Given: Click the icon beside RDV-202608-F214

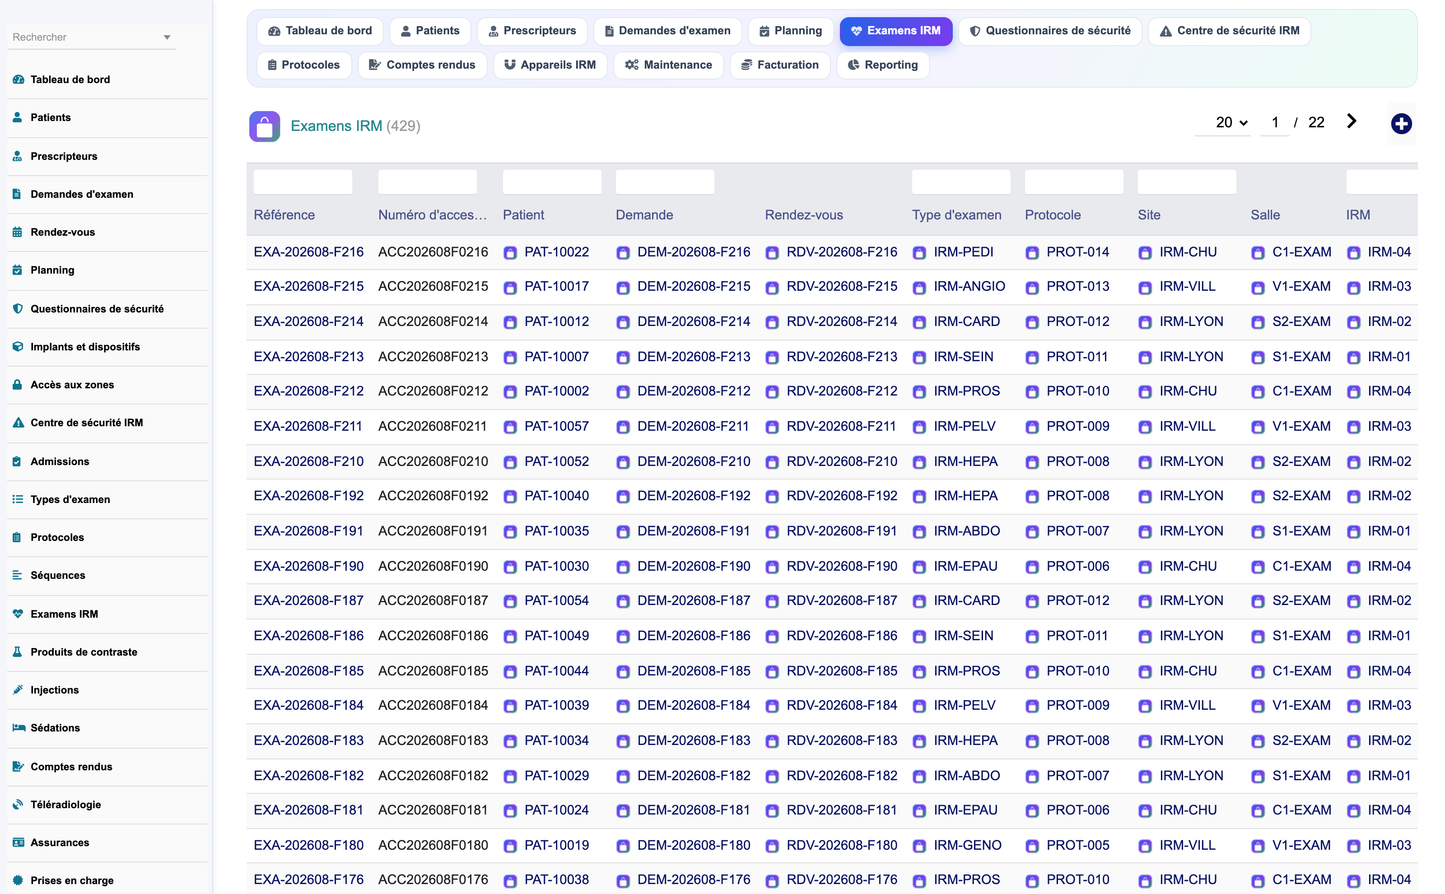Looking at the screenshot, I should click(x=772, y=323).
